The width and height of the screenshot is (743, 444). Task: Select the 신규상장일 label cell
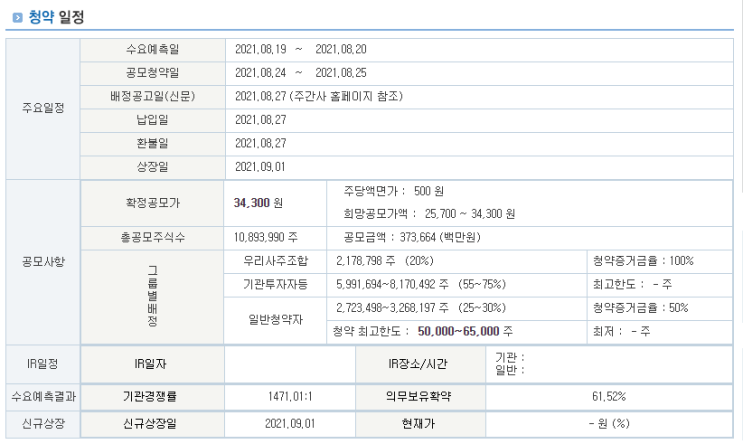point(153,424)
